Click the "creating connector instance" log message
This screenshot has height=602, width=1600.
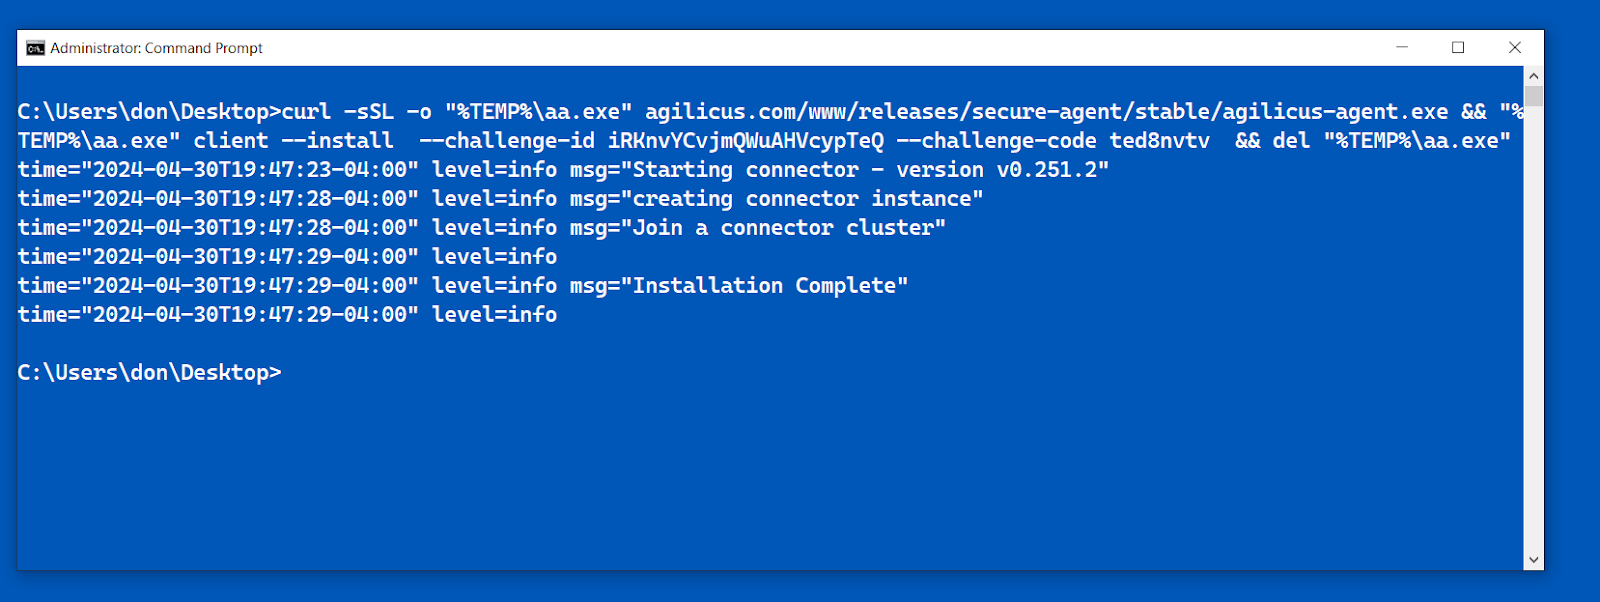click(x=807, y=198)
